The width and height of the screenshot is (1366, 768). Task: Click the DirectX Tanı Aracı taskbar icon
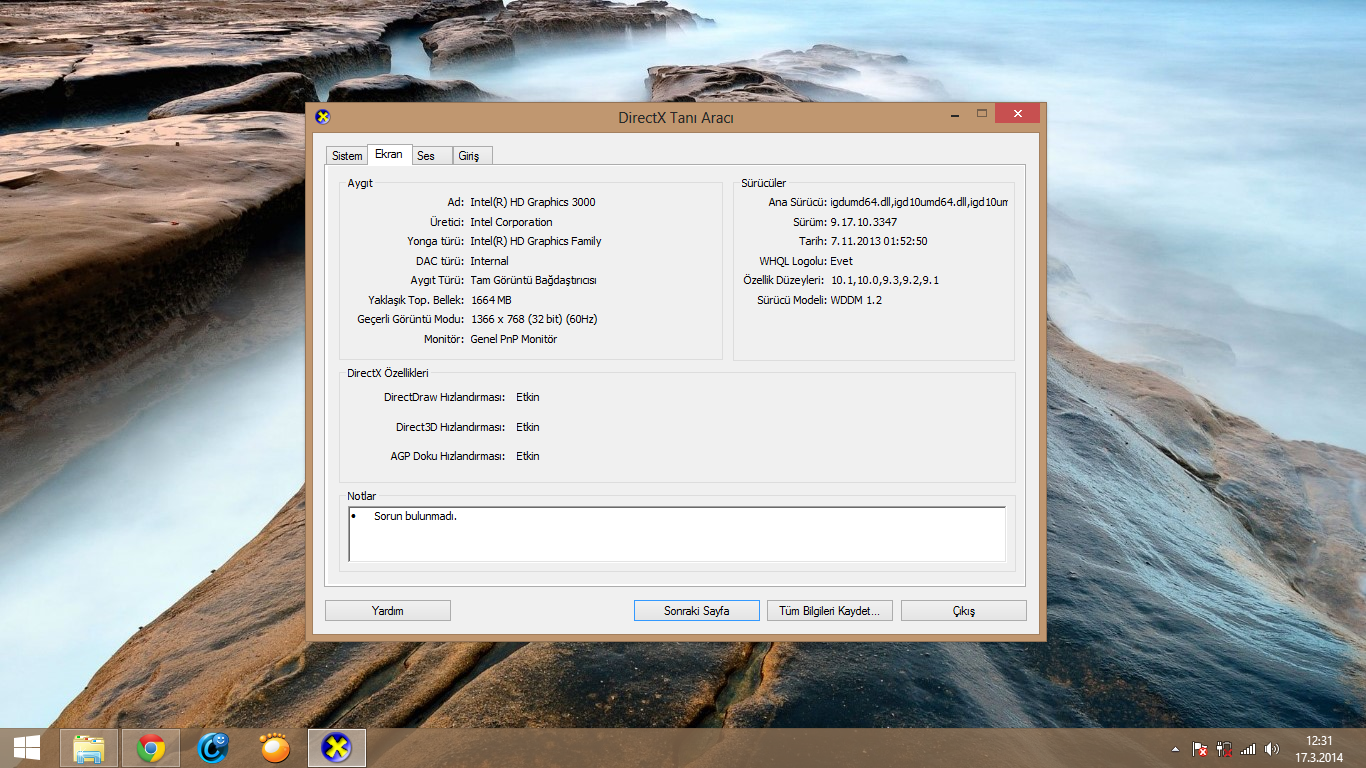(337, 748)
